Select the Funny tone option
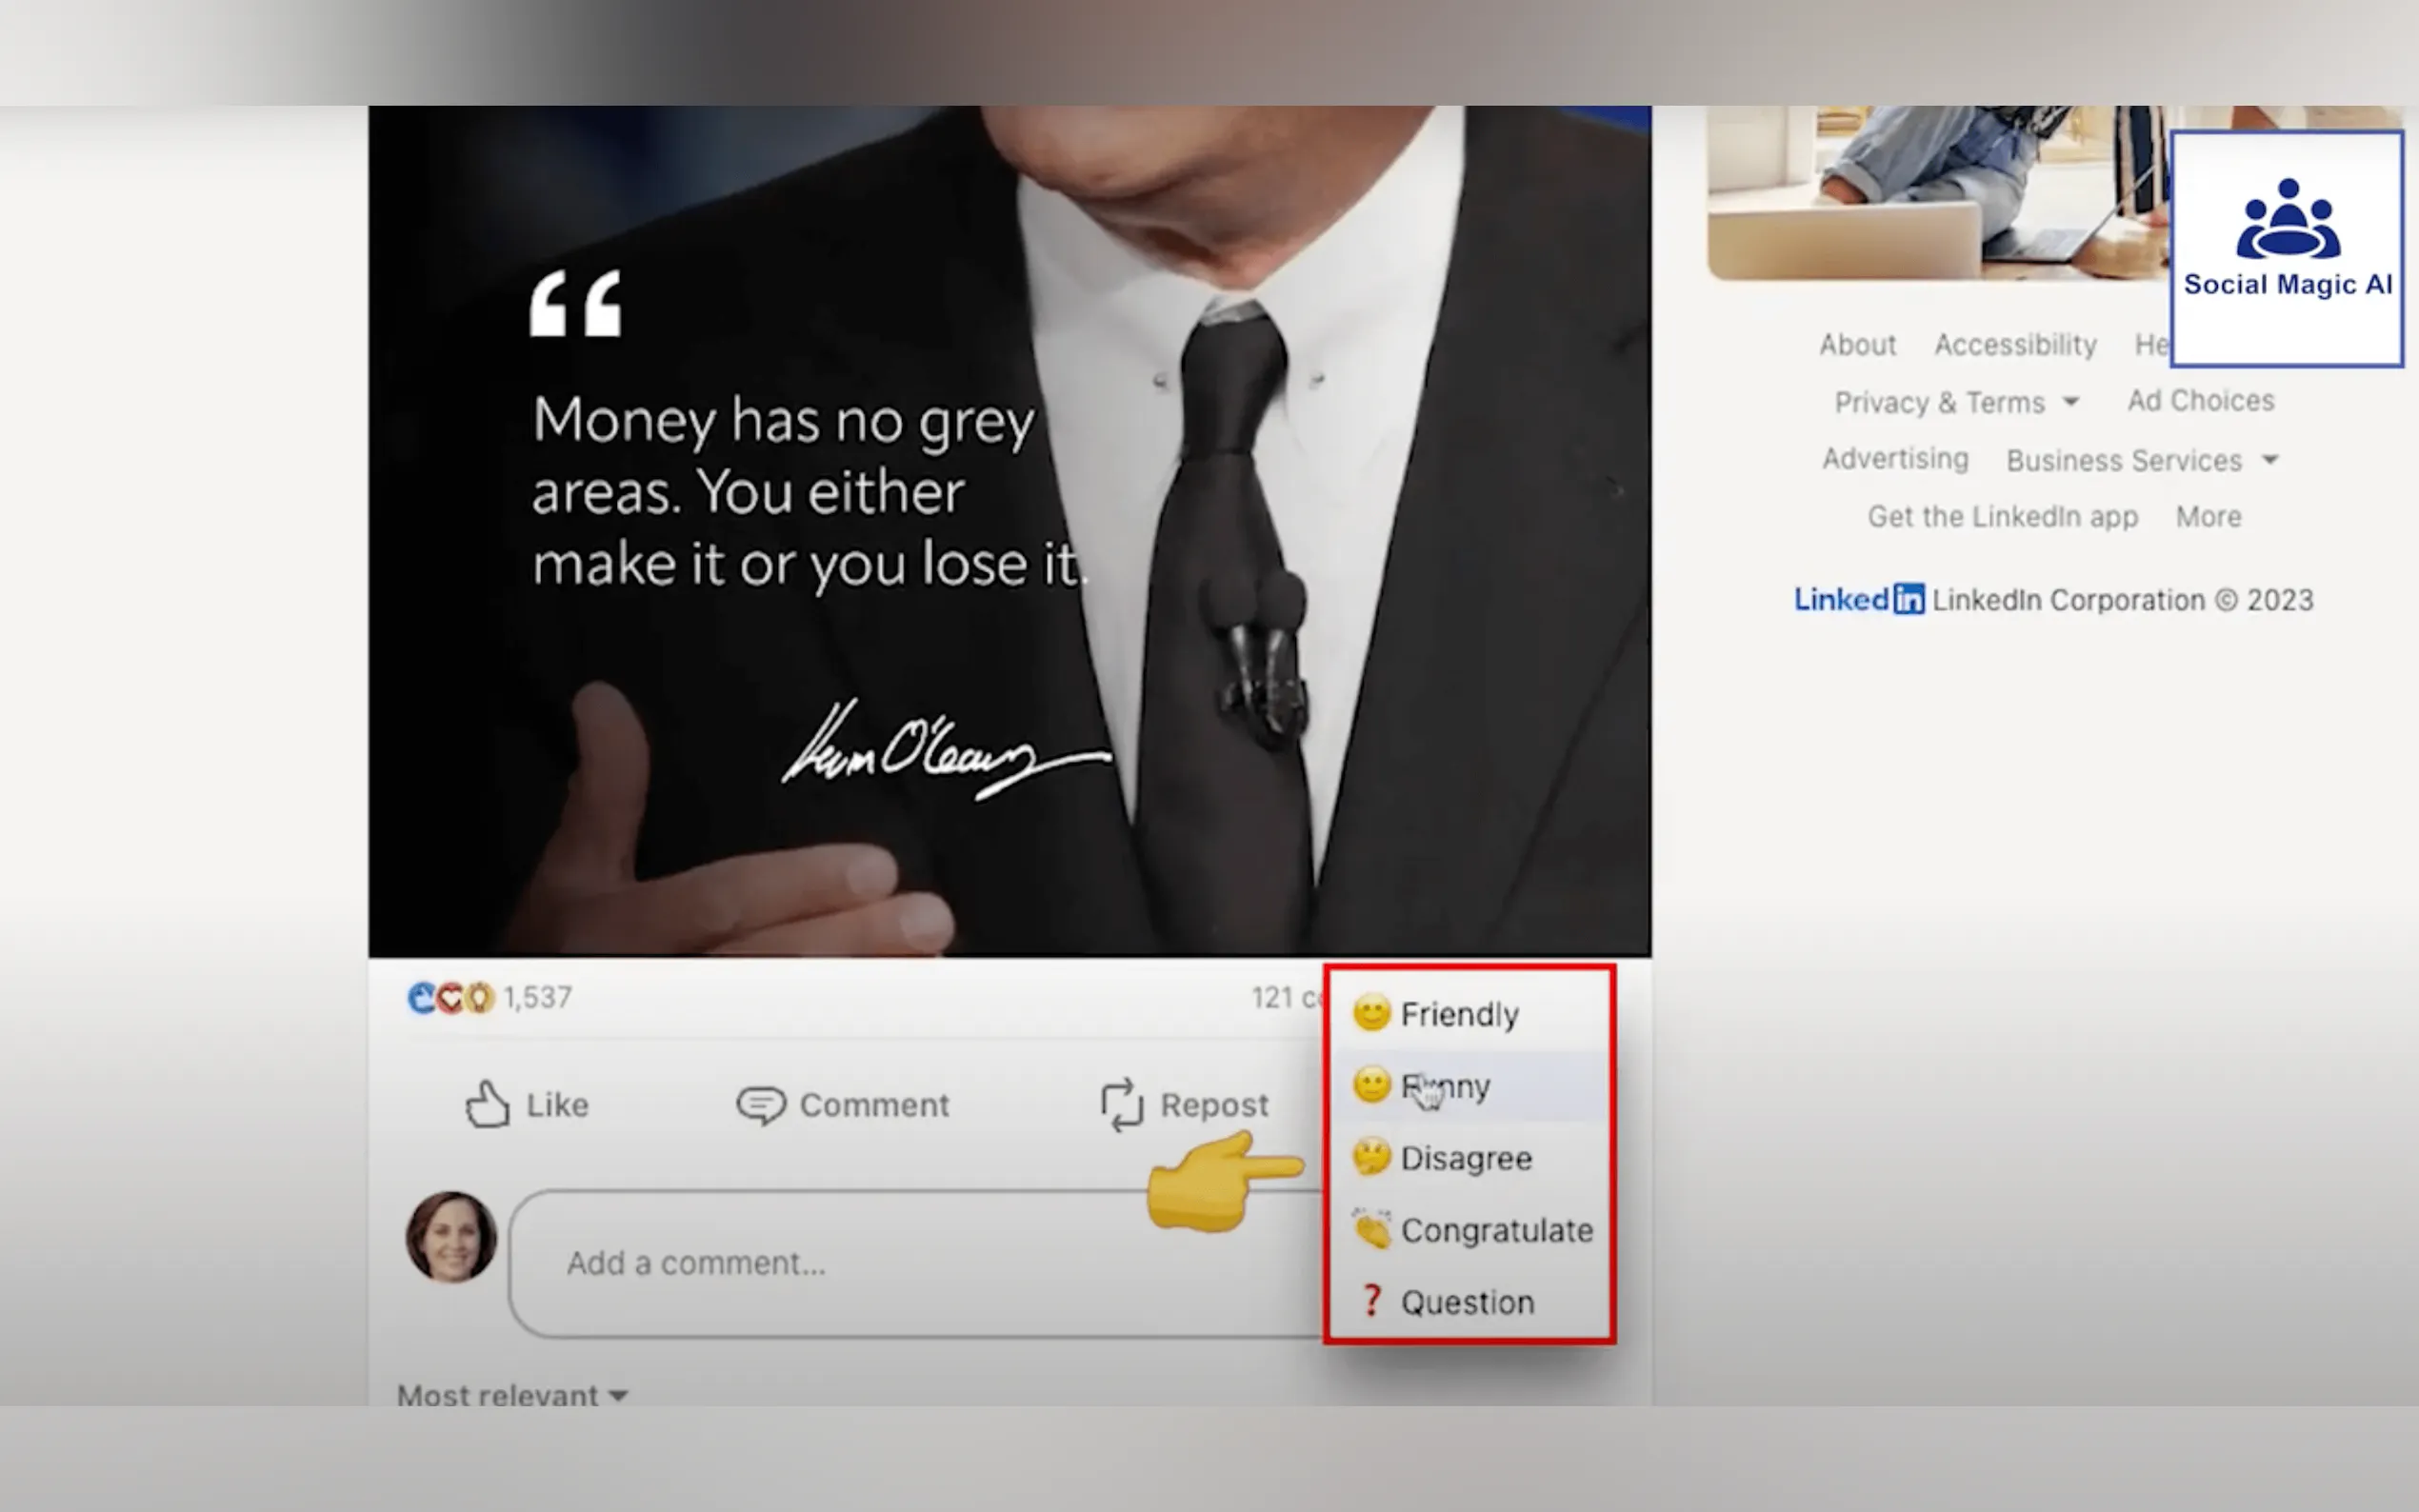This screenshot has height=1512, width=2419. [1446, 1086]
